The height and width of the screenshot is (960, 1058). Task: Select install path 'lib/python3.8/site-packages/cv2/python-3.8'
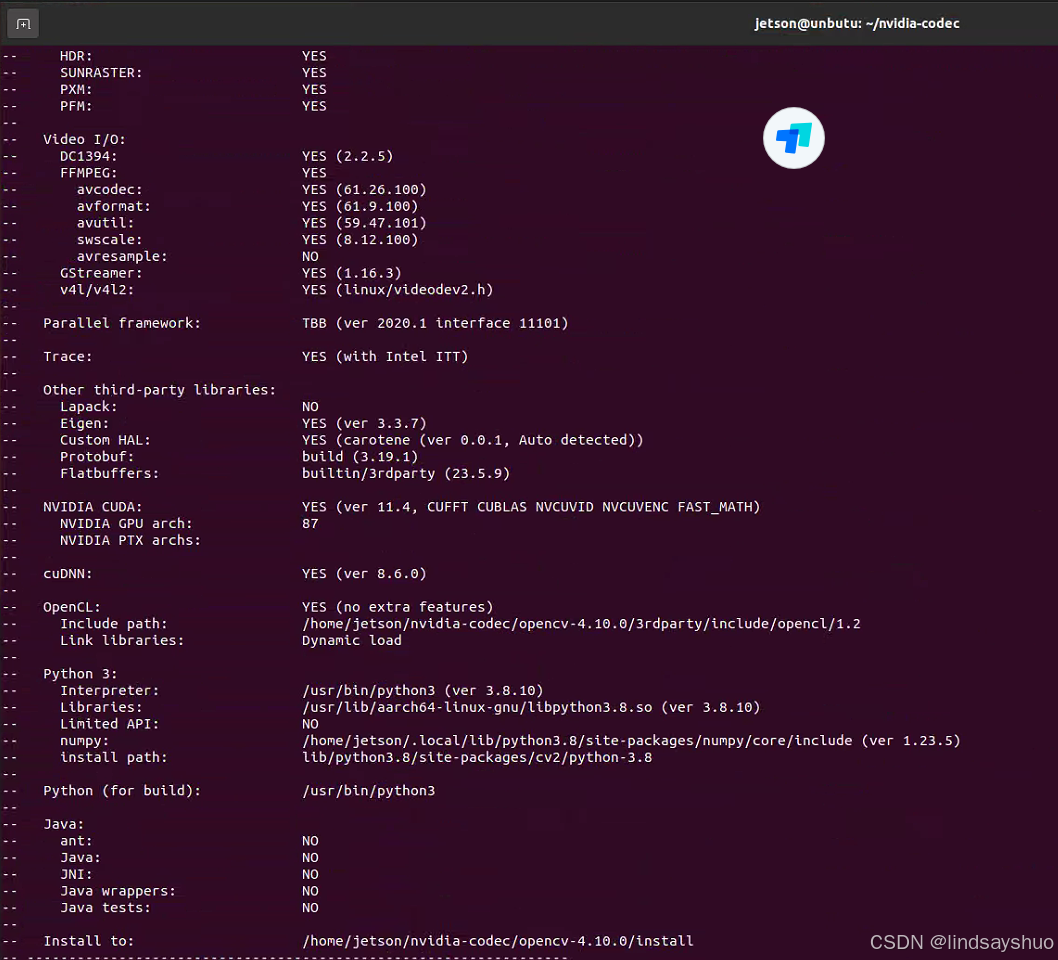click(x=477, y=758)
